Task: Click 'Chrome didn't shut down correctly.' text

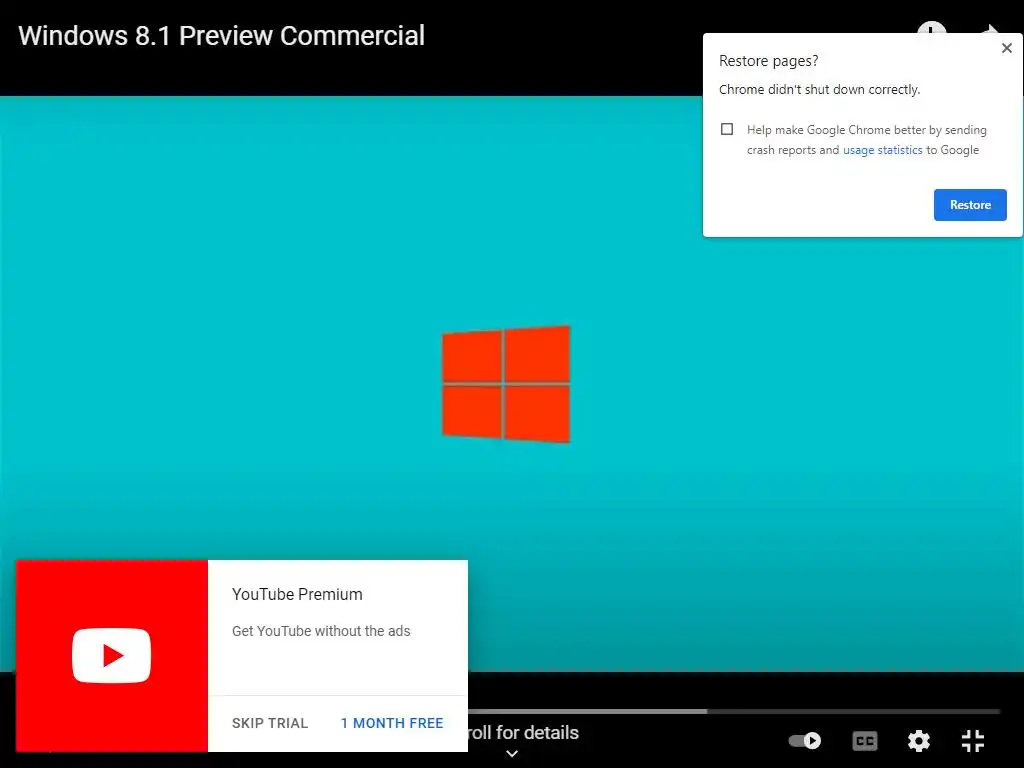Action: pyautogui.click(x=820, y=89)
